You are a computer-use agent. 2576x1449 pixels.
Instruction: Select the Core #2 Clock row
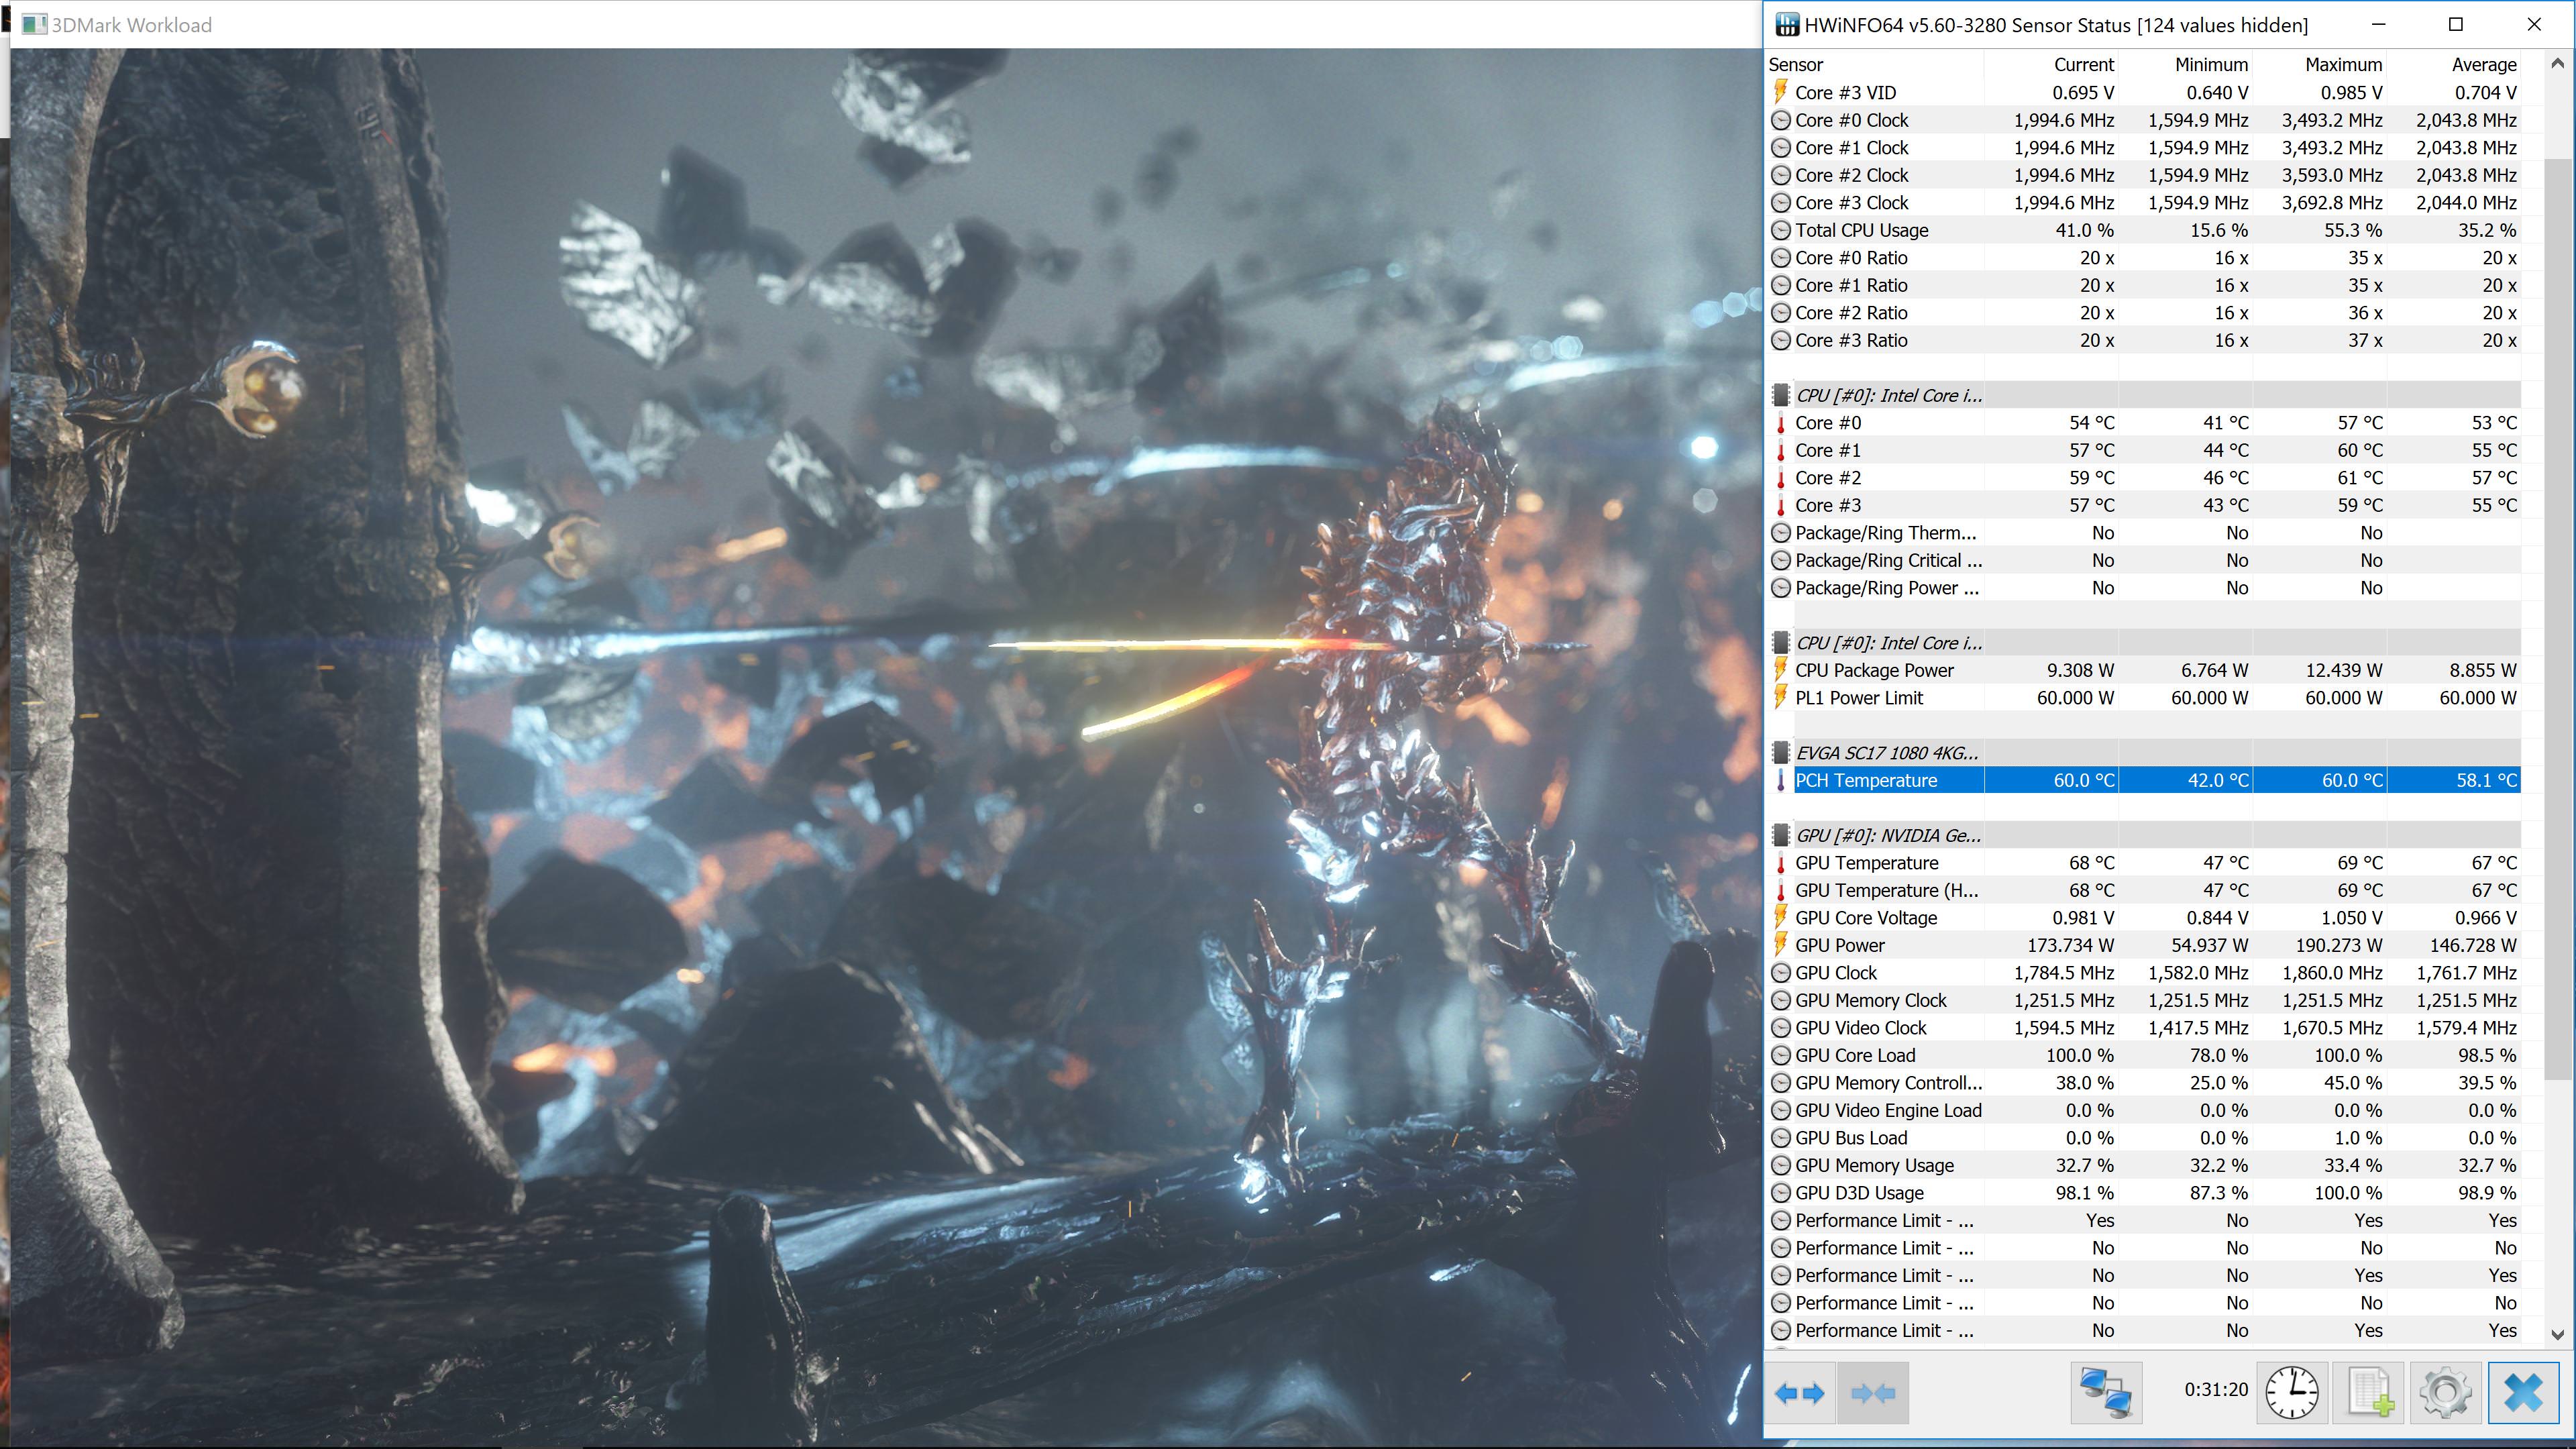coord(2144,175)
